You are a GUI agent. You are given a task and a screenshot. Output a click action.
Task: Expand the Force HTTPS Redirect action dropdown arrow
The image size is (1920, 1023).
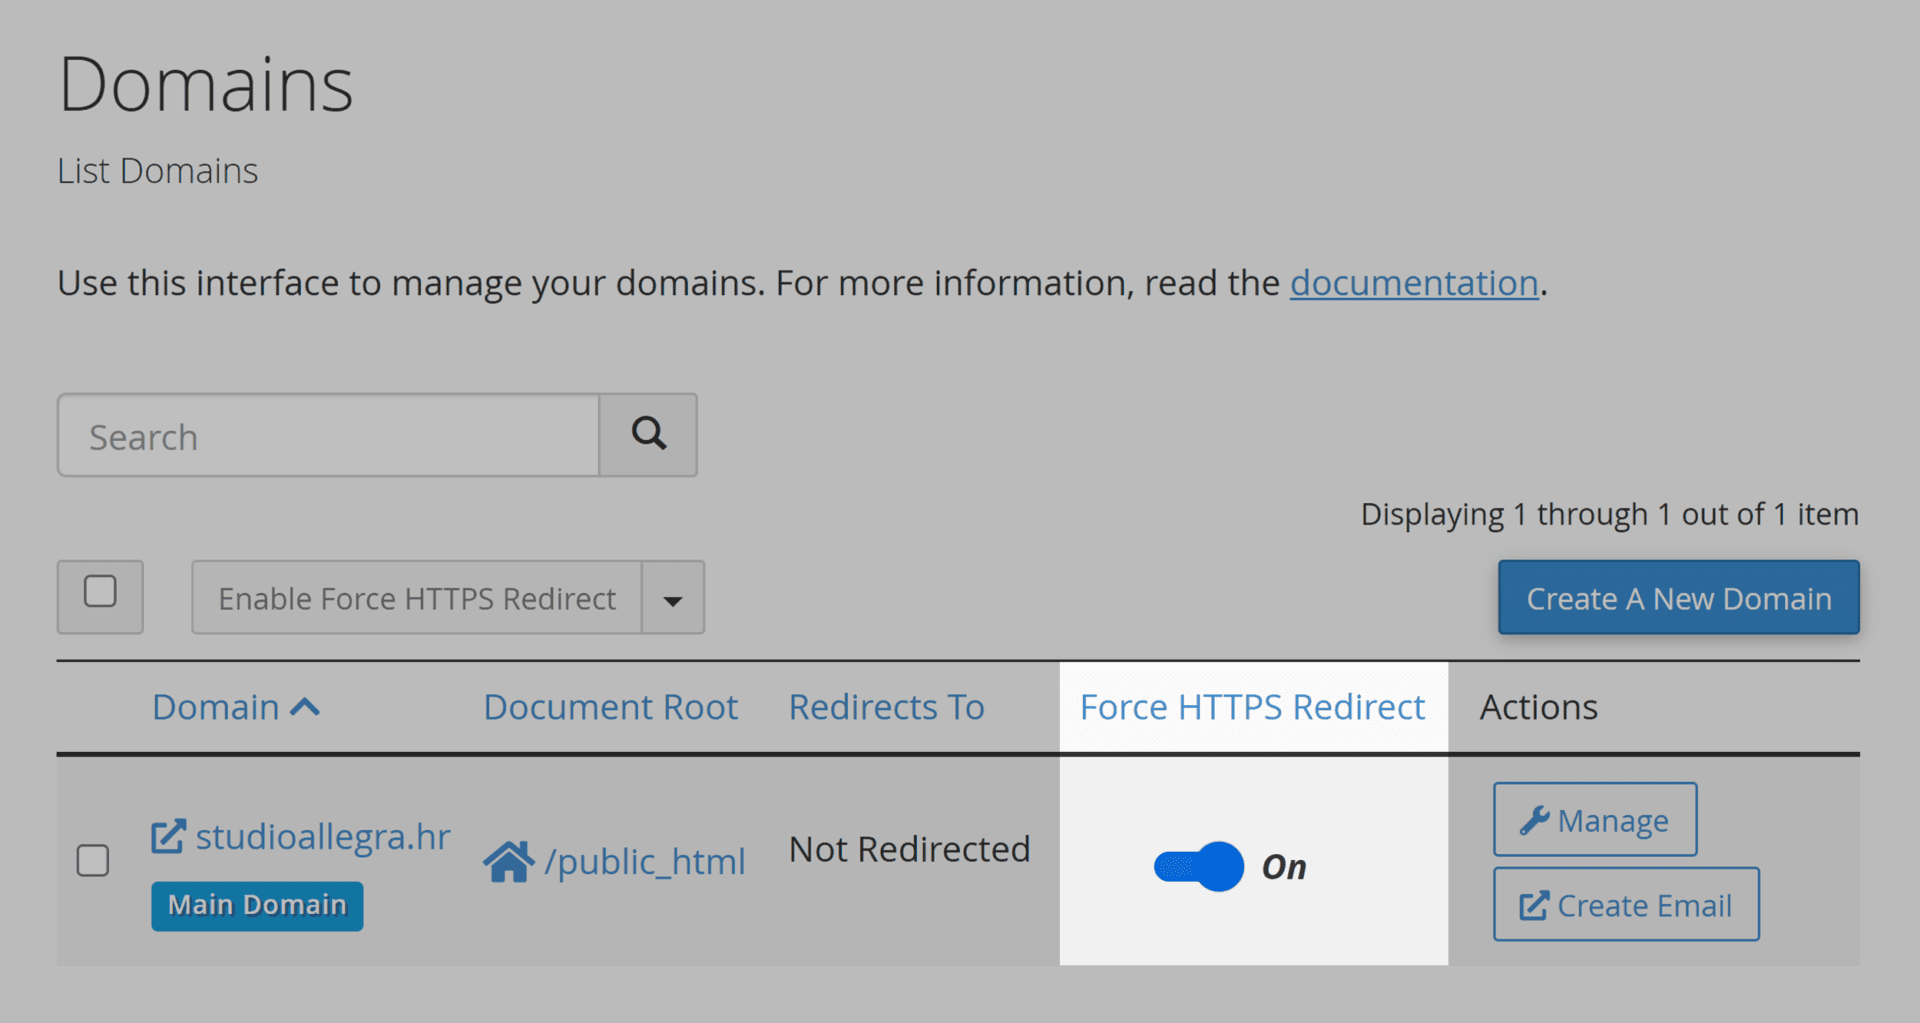tap(673, 599)
